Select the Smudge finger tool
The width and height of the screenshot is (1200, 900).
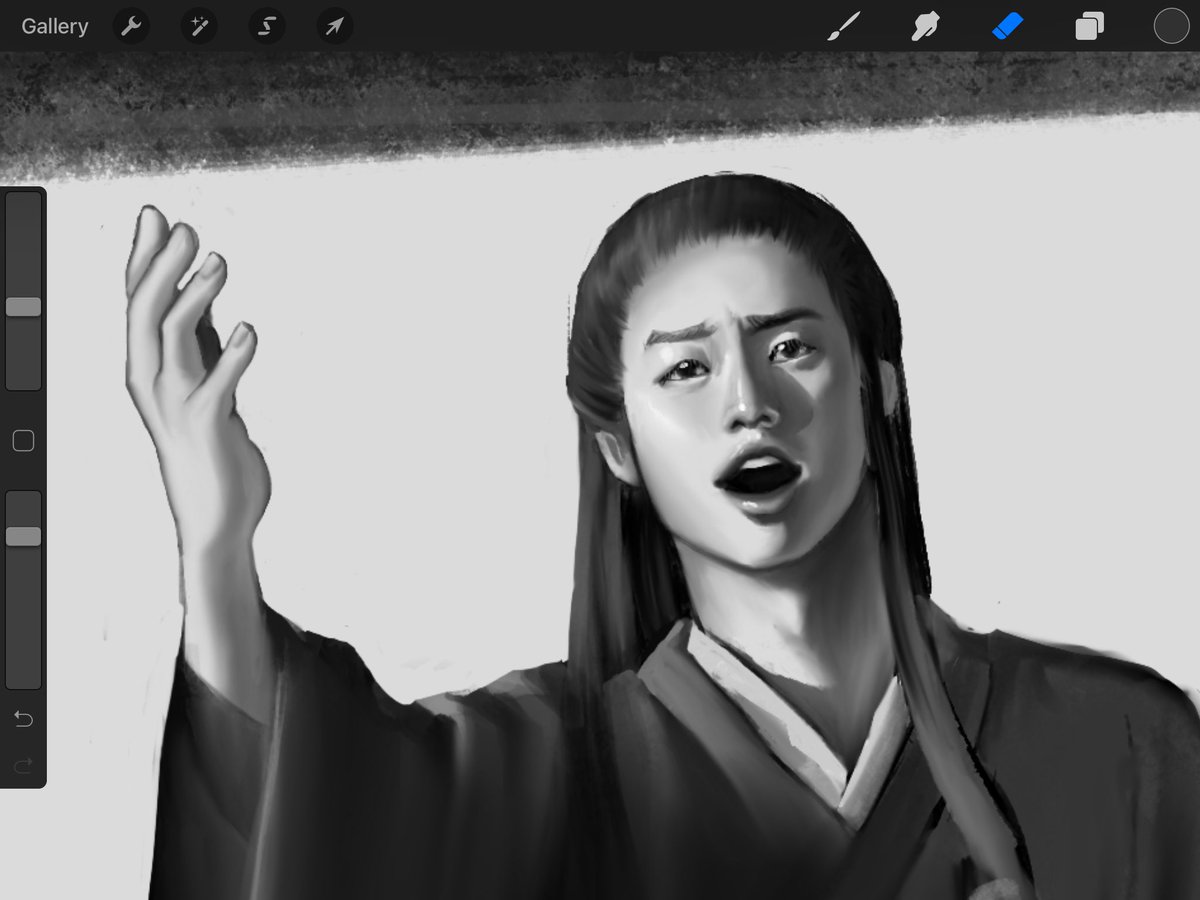[925, 26]
